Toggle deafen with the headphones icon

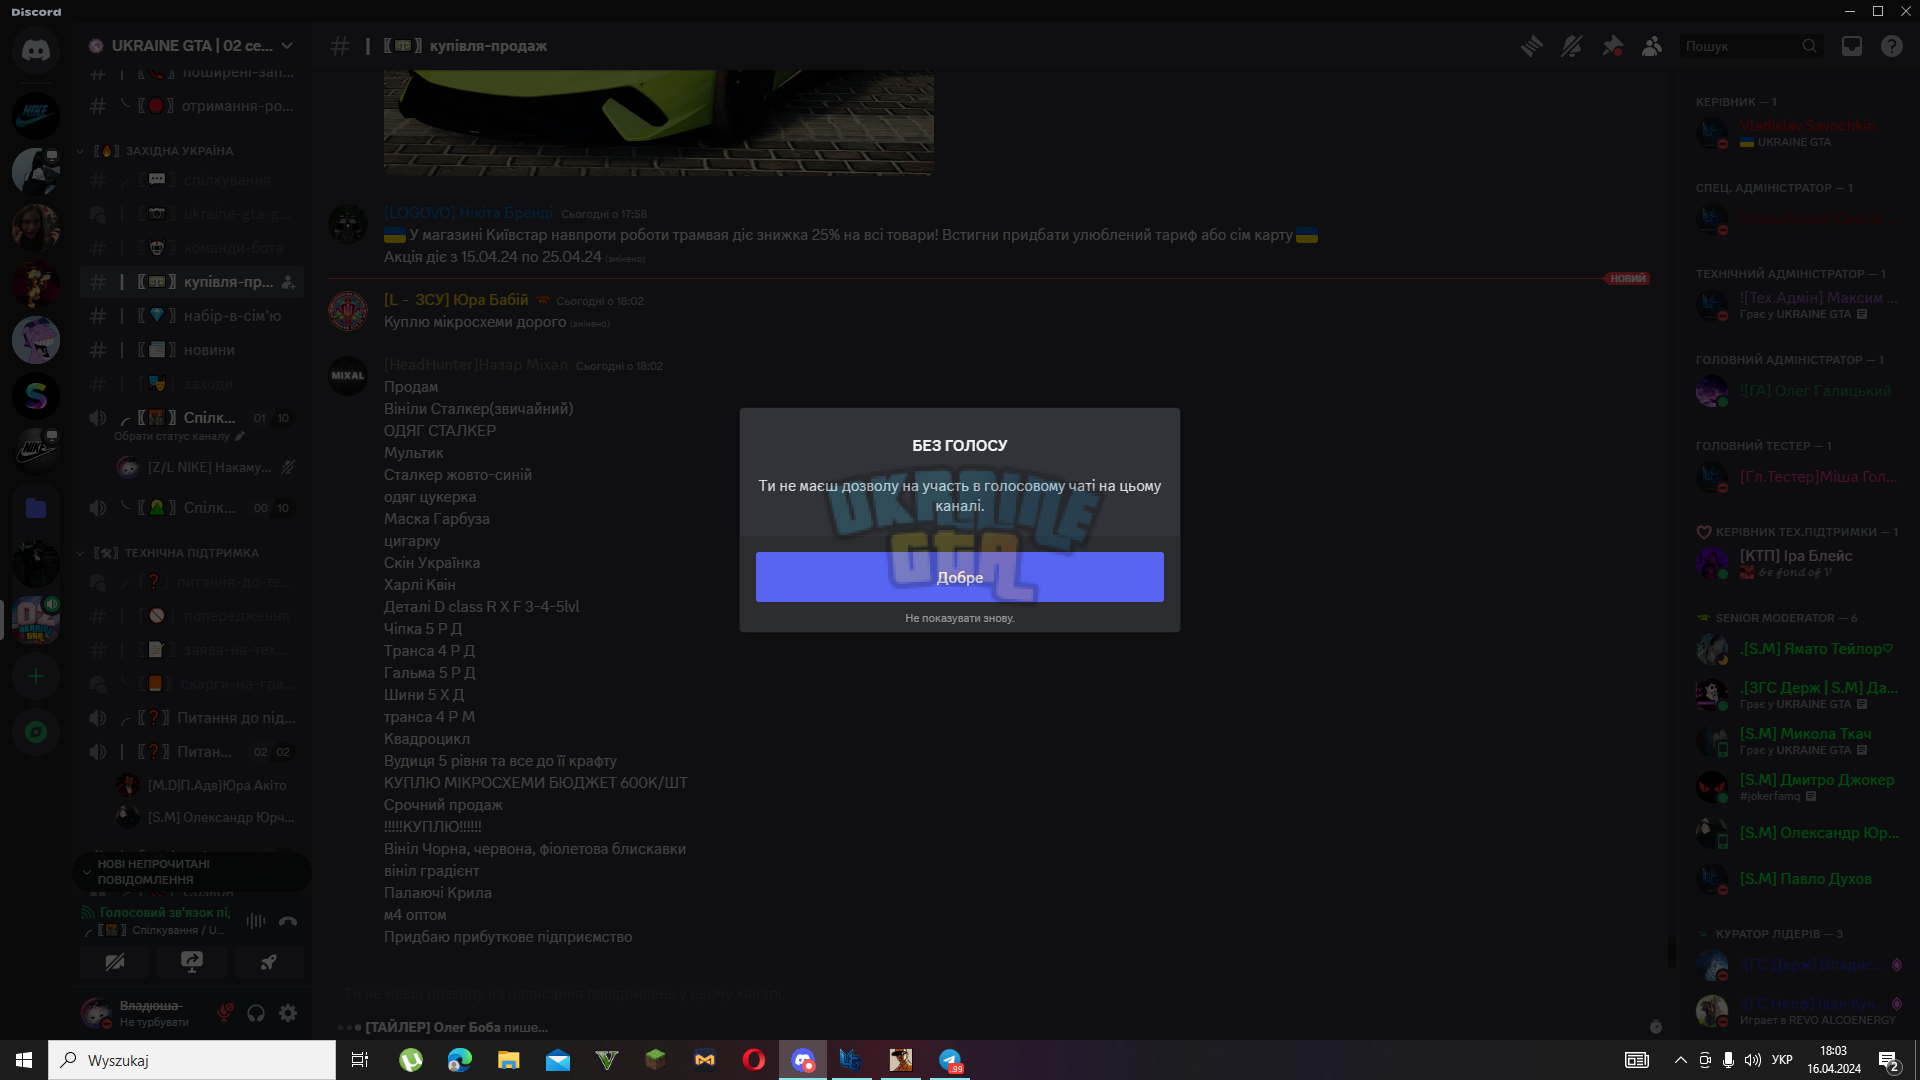(256, 1013)
